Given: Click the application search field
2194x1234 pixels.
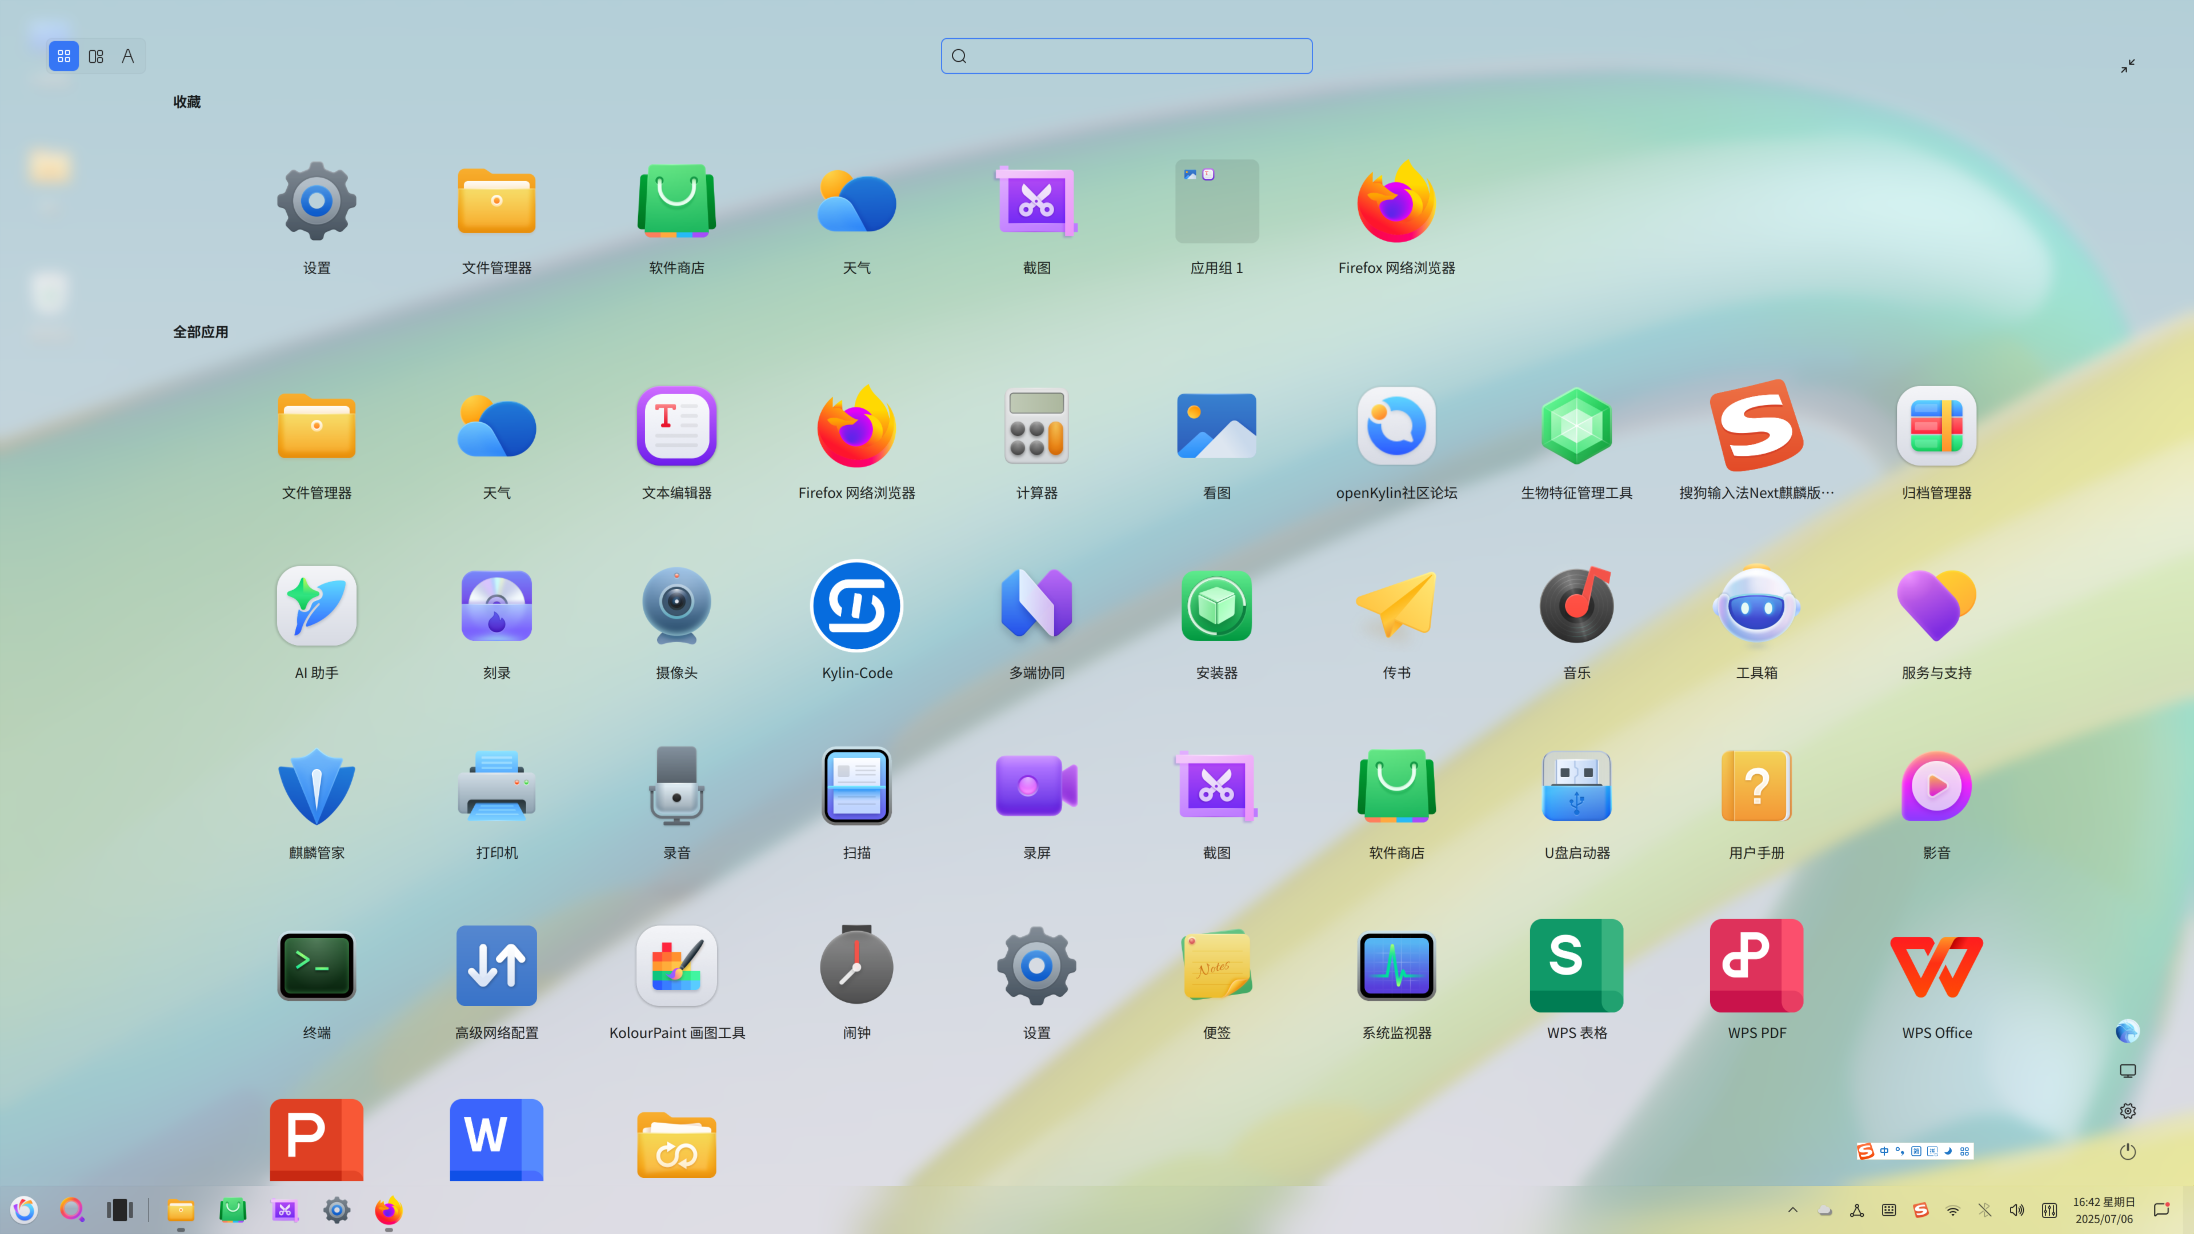Looking at the screenshot, I should point(1127,56).
